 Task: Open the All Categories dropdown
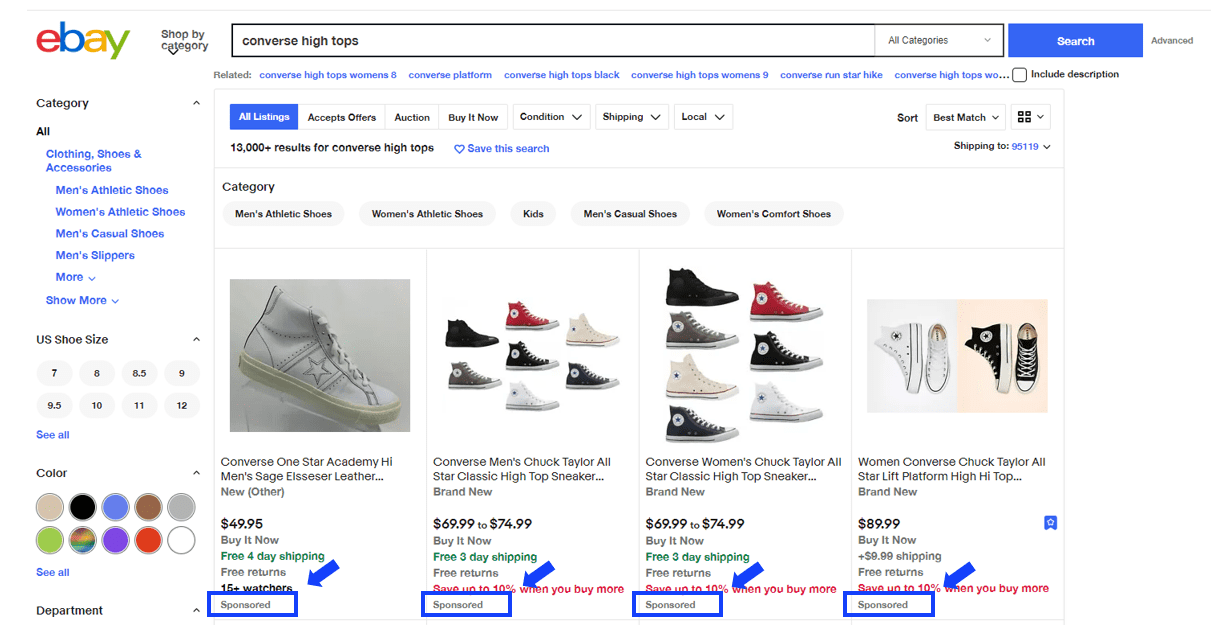coord(939,41)
